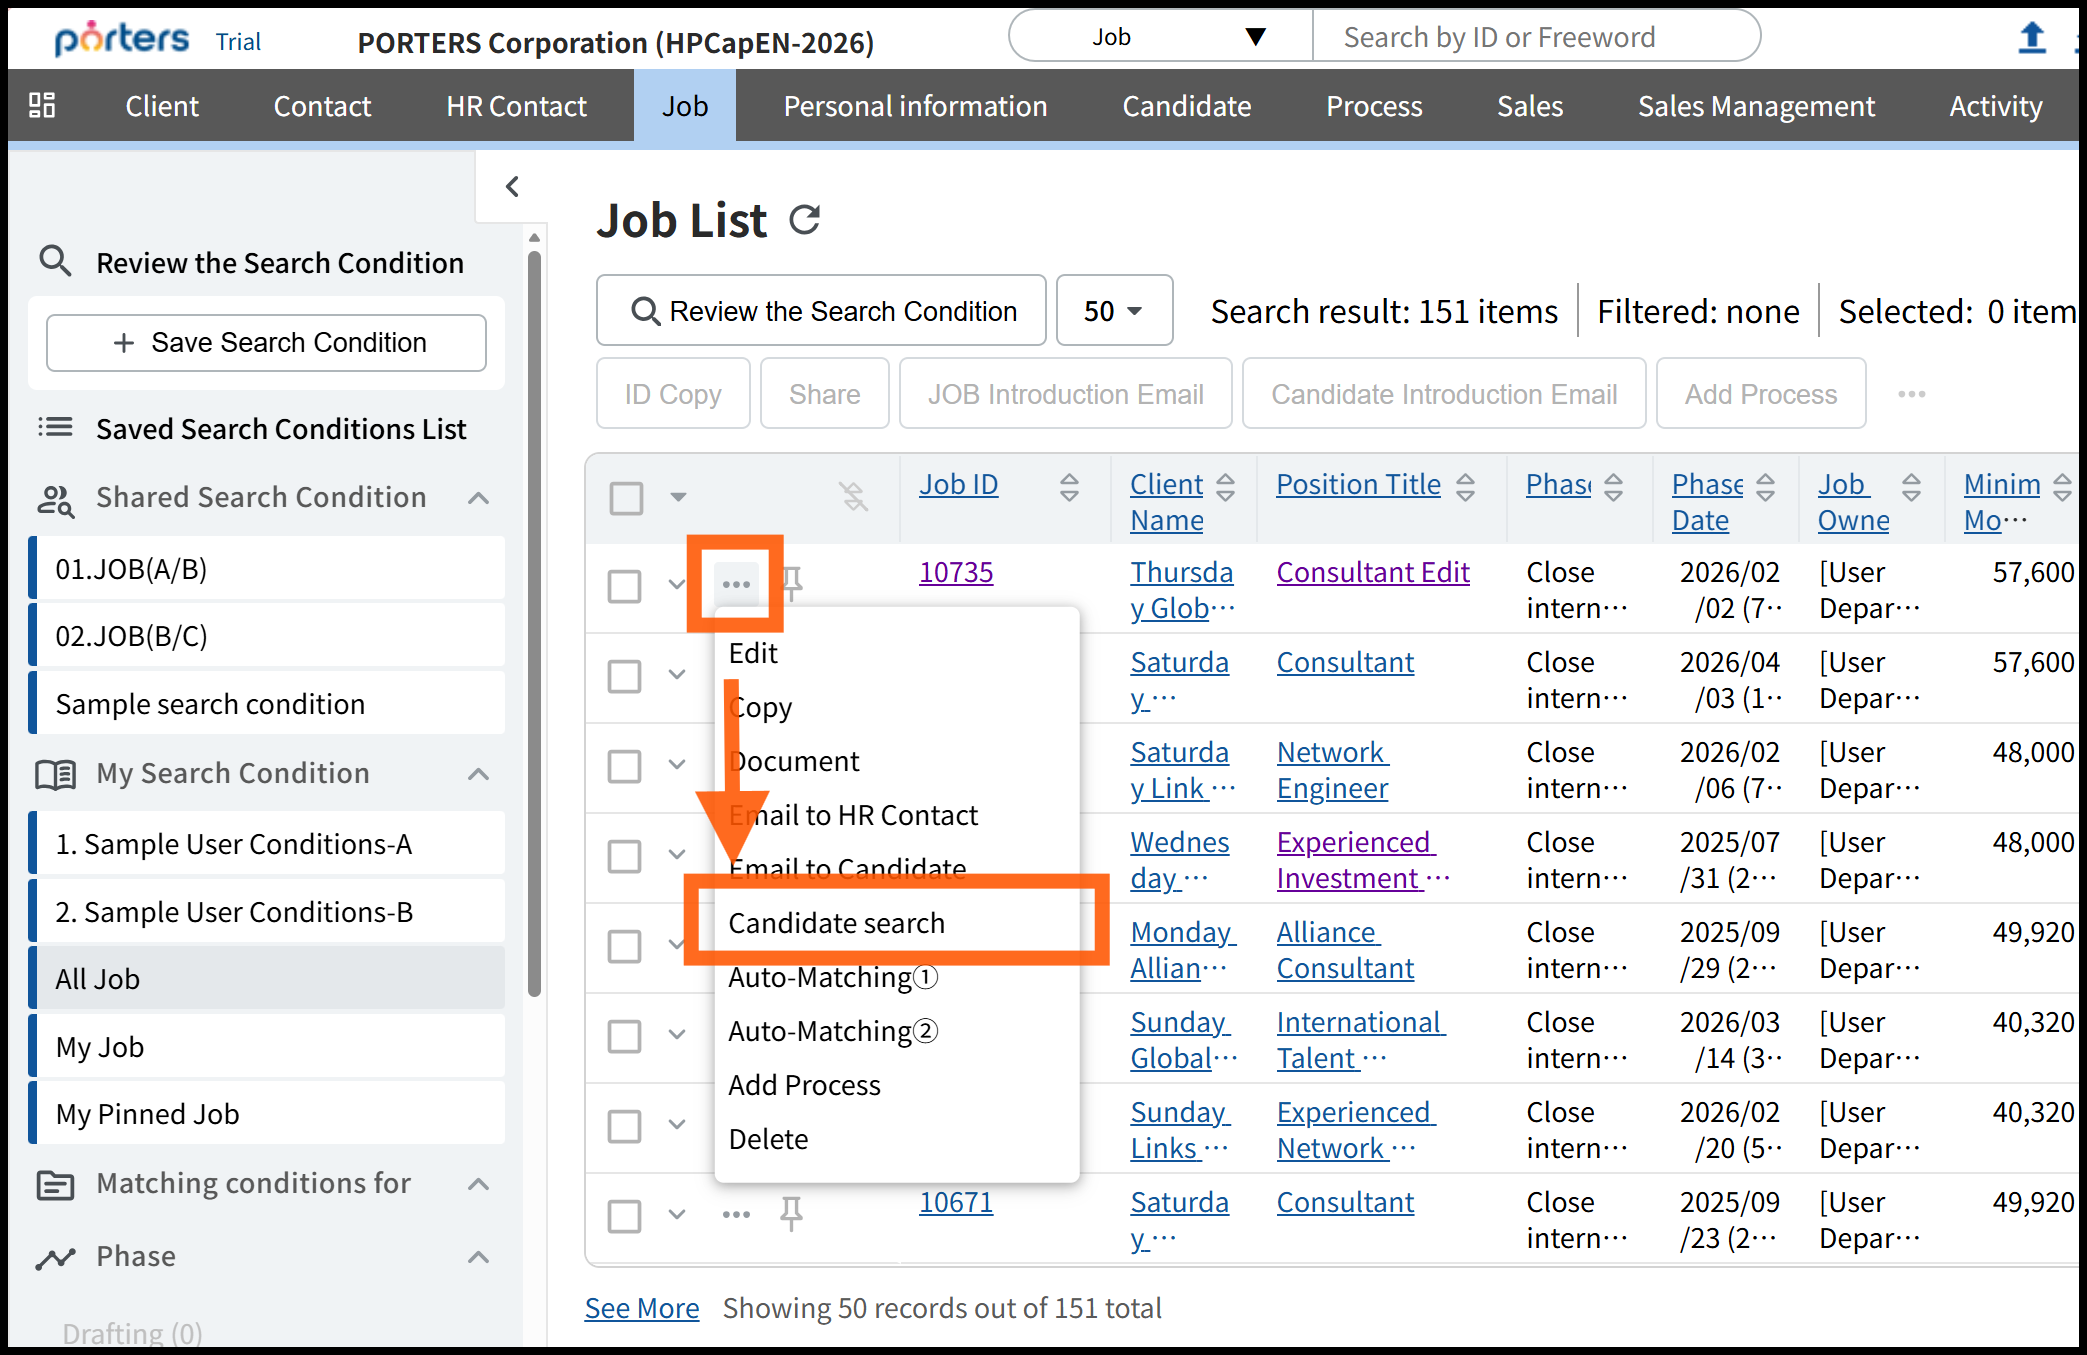Open the more actions ellipsis after Add Process
This screenshot has height=1355, width=2087.
[x=1911, y=394]
